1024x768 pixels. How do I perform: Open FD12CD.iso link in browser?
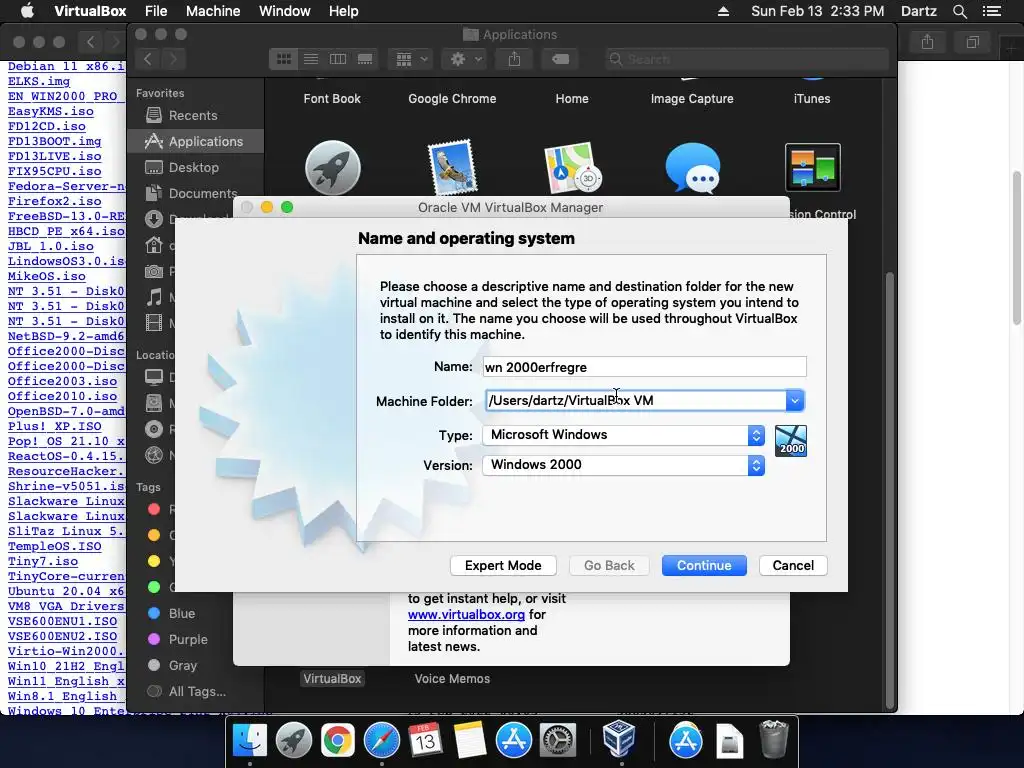[x=46, y=126]
